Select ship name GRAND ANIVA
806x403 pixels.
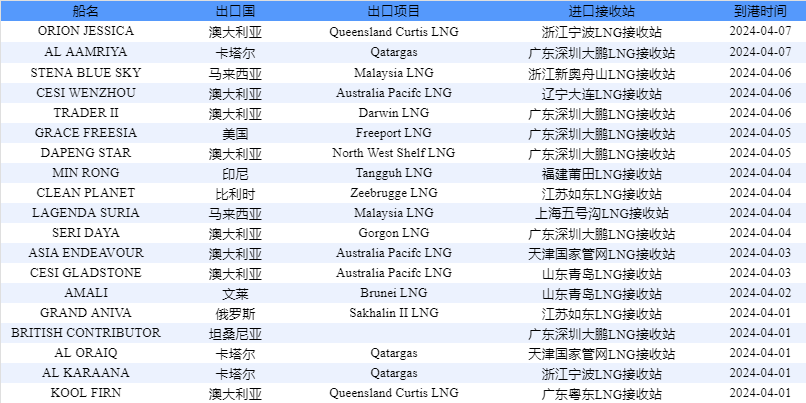pyautogui.click(x=86, y=313)
